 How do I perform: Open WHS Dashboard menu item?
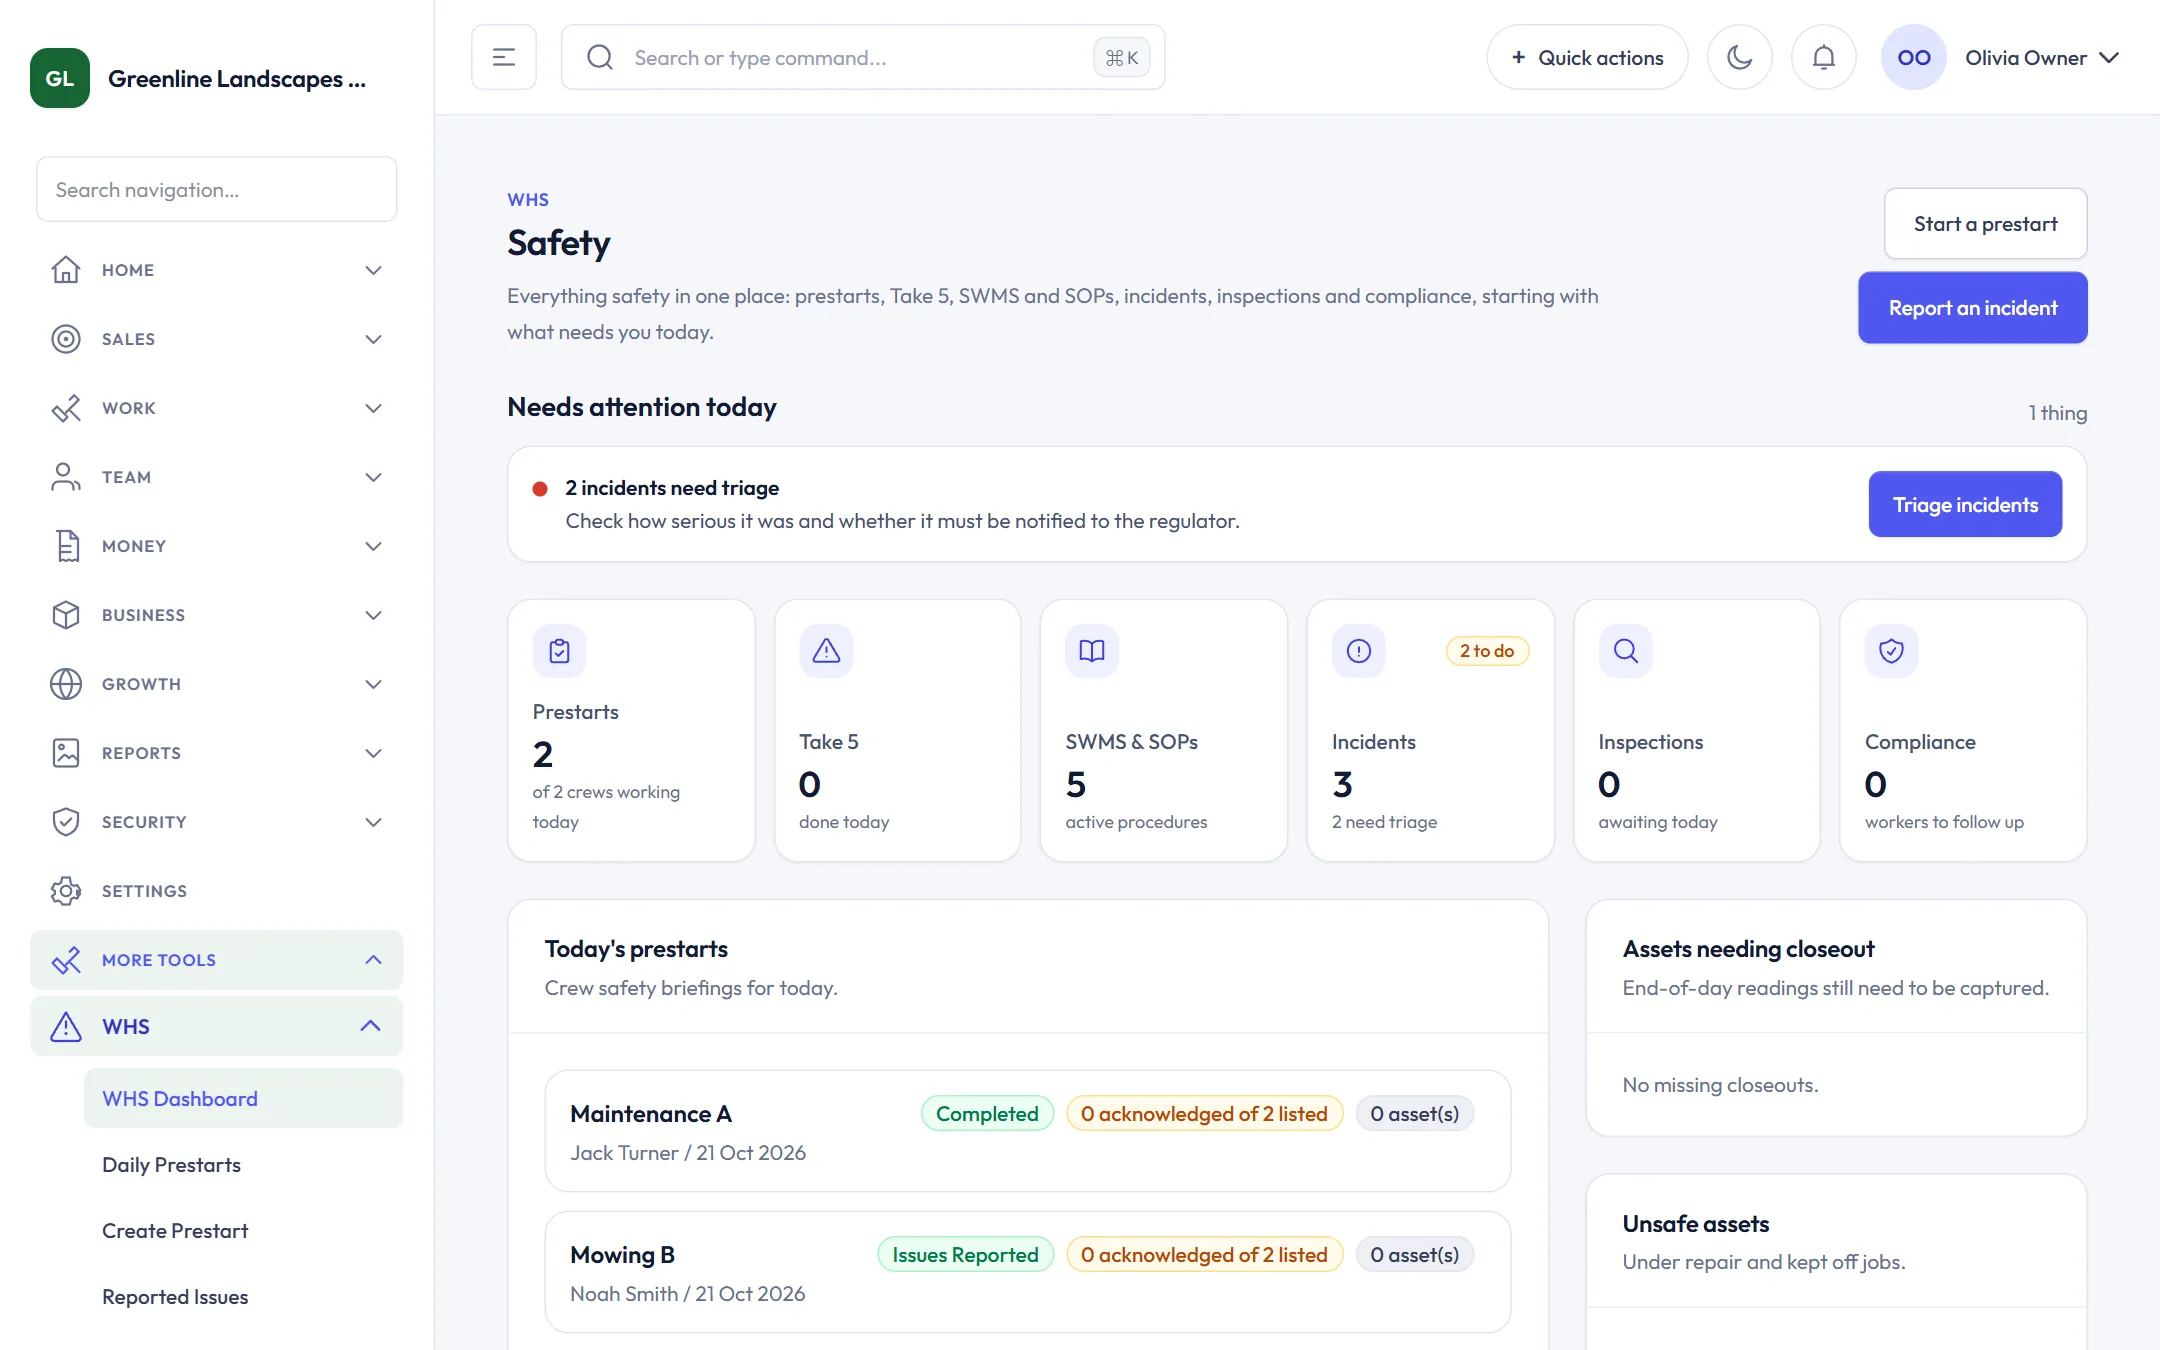(243, 1098)
